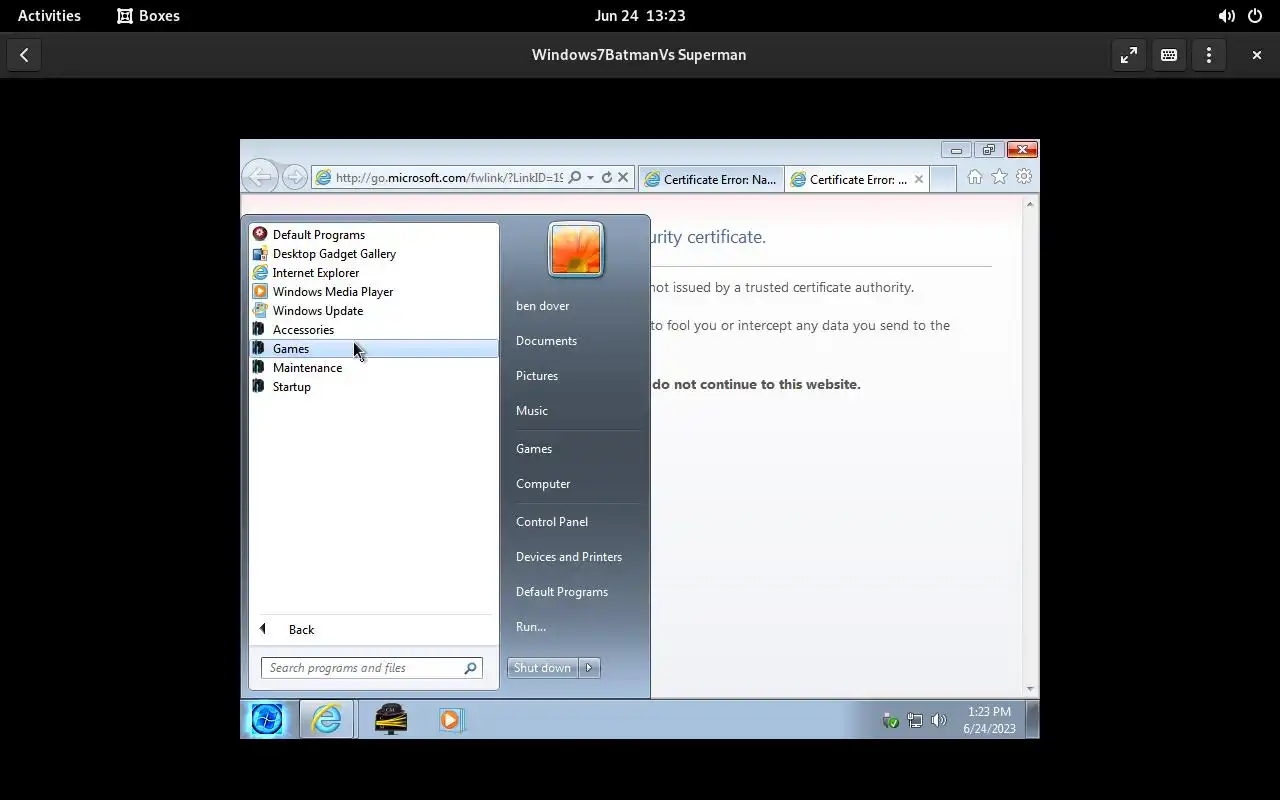Click the magnifier icon in the Start search box
Viewport: 1280px width, 800px height.
471,668
